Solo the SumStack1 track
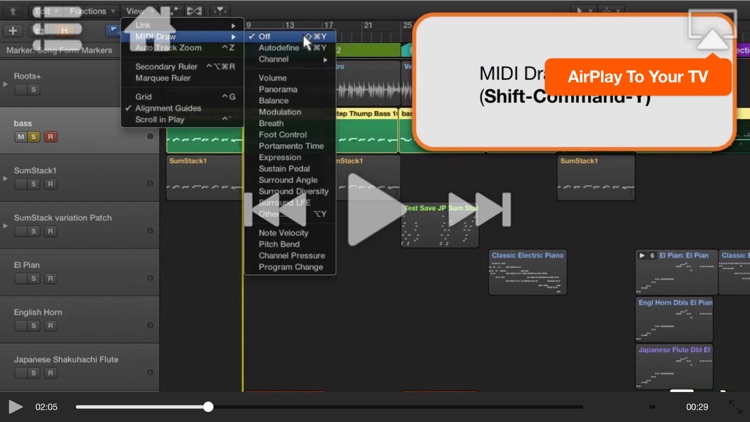 (33, 184)
